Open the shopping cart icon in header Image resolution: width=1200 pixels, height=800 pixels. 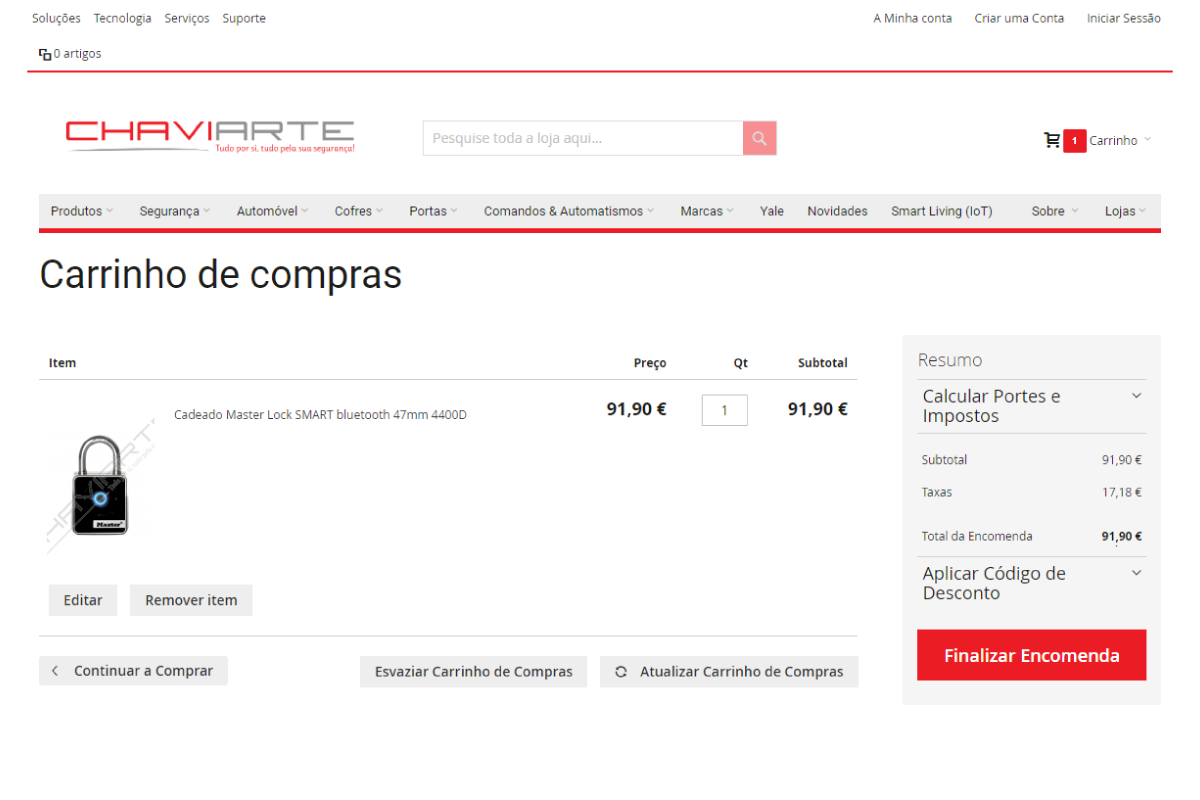[x=1052, y=140]
